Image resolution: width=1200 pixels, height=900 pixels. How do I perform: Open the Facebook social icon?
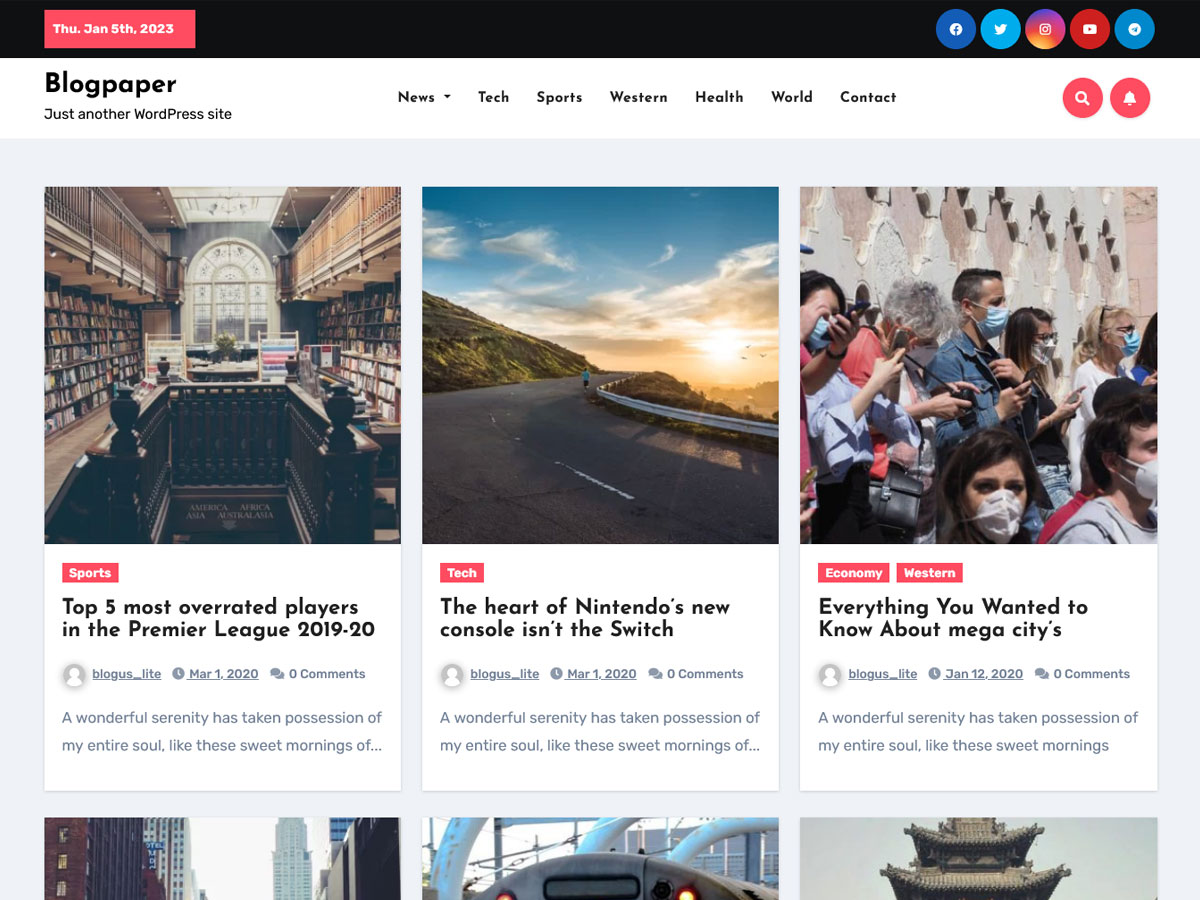955,29
